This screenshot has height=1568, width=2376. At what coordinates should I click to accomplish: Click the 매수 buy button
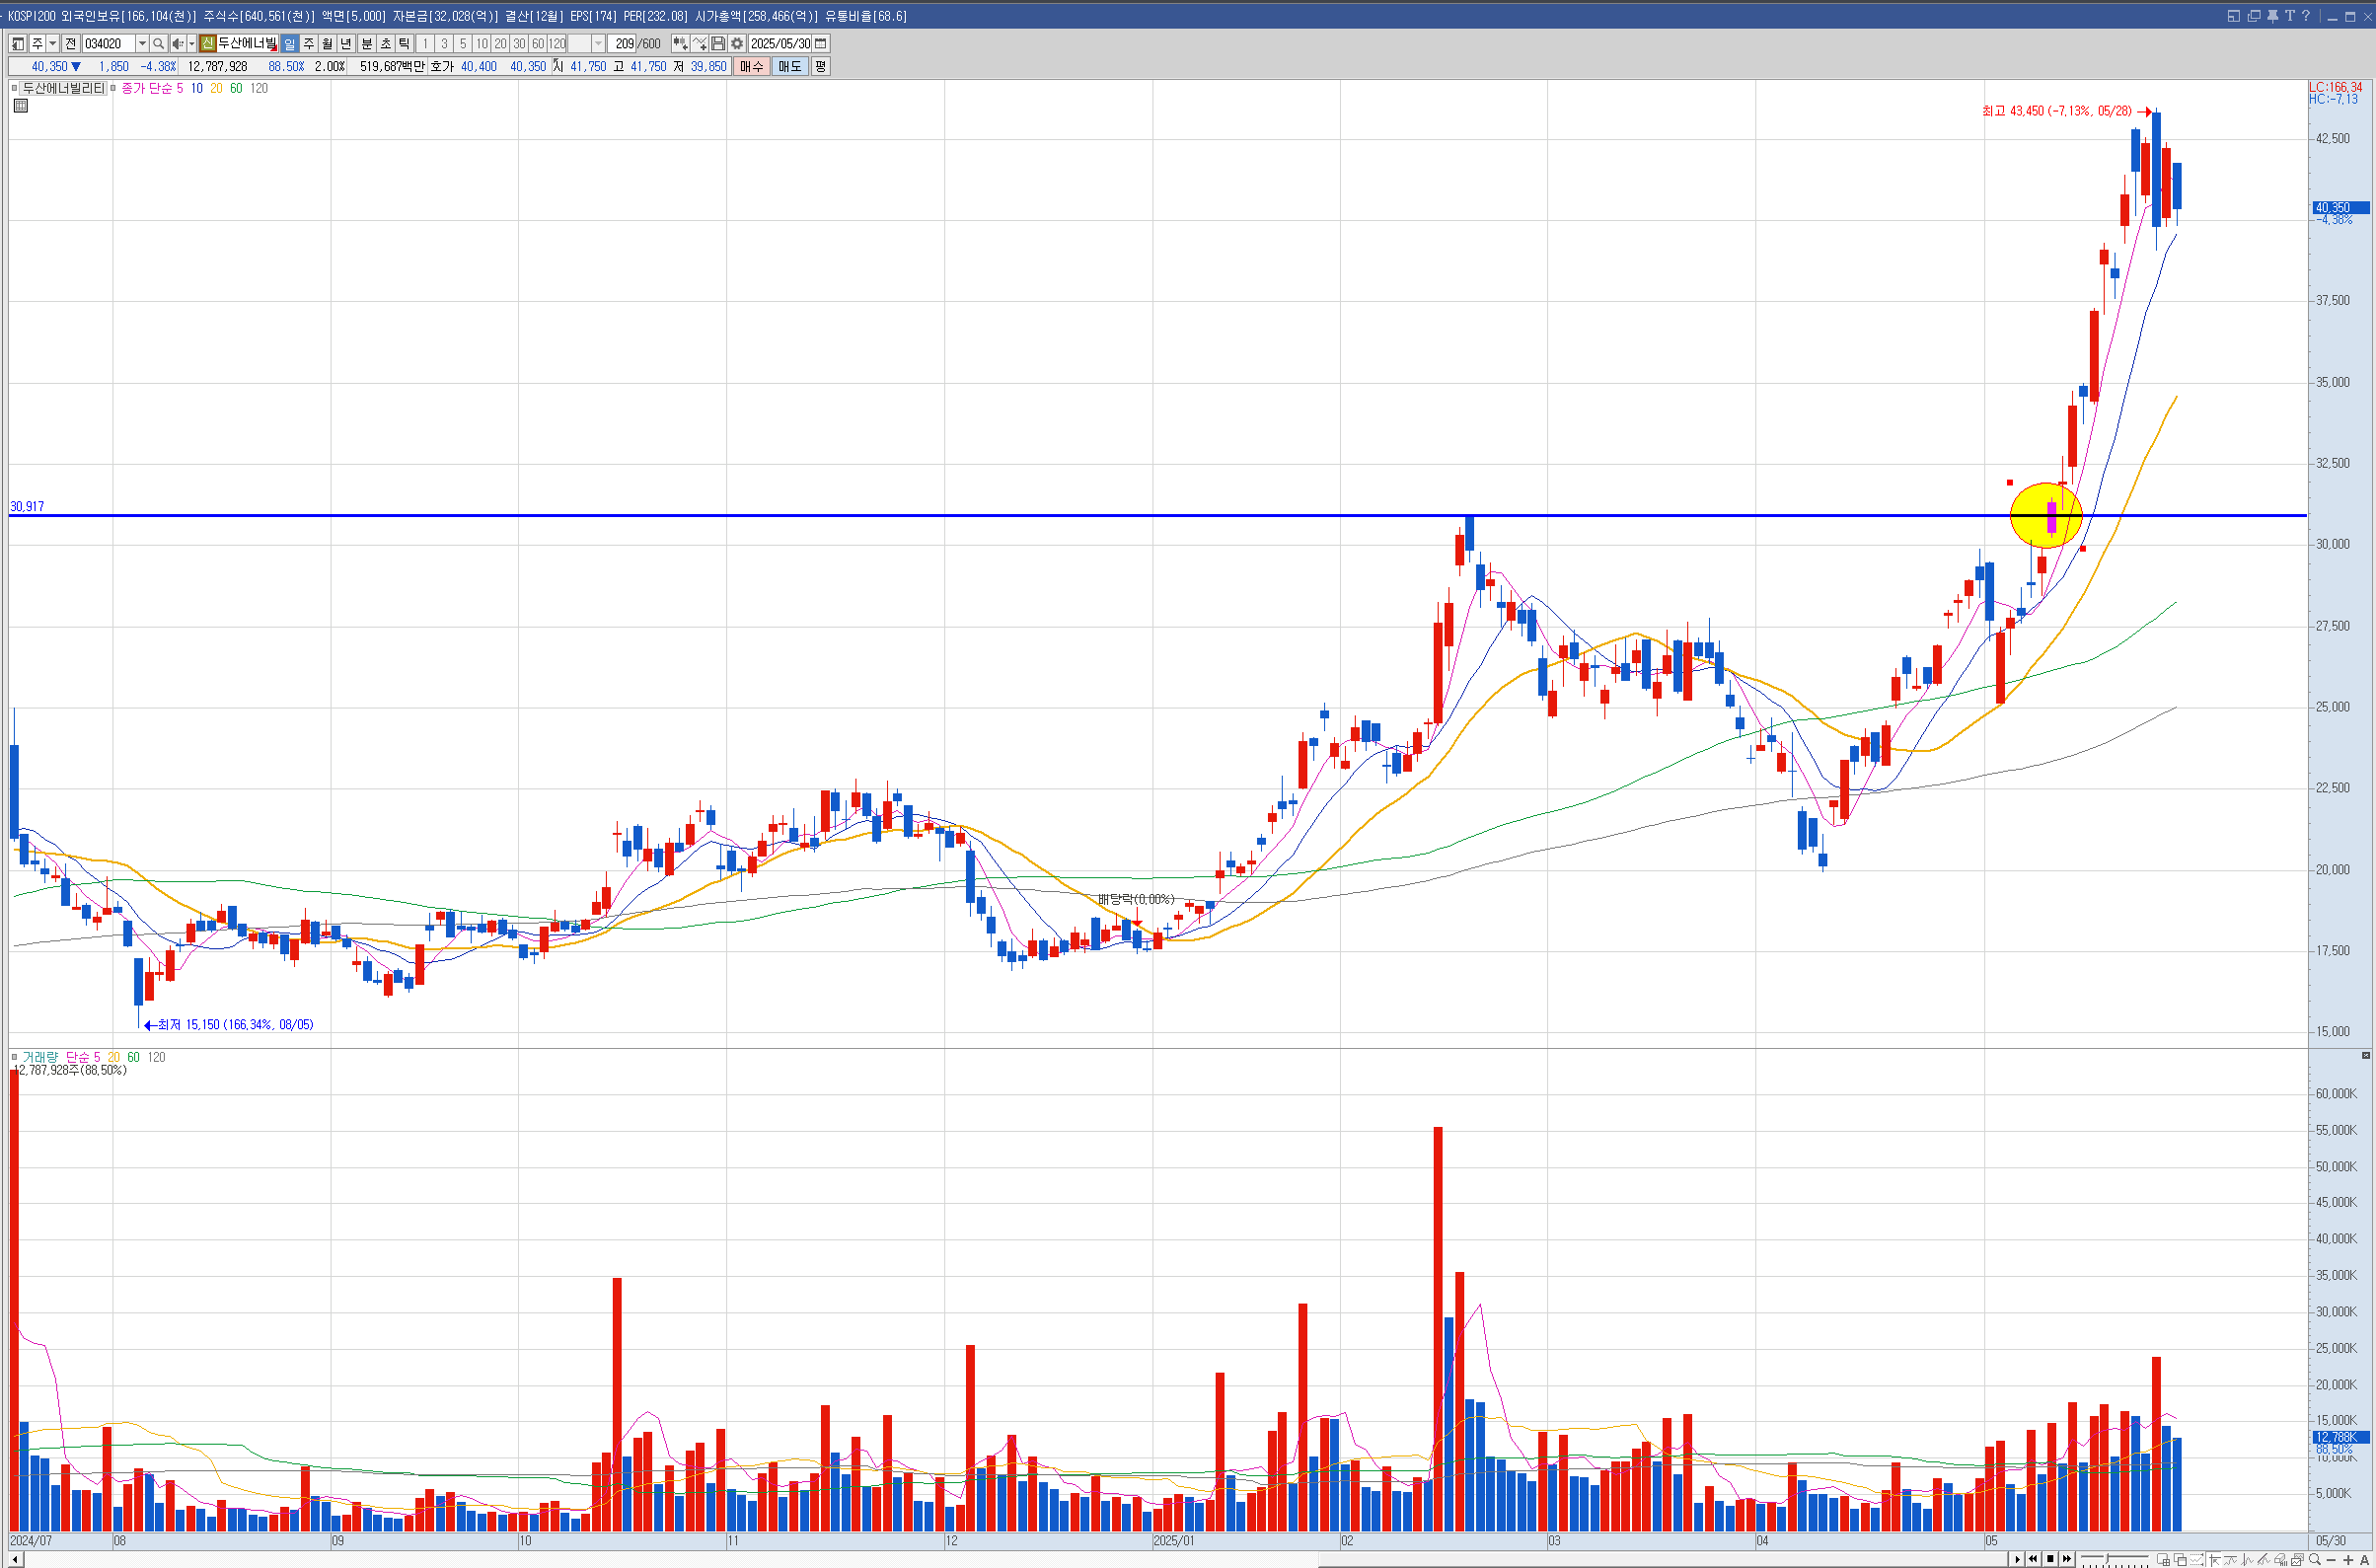pos(751,67)
